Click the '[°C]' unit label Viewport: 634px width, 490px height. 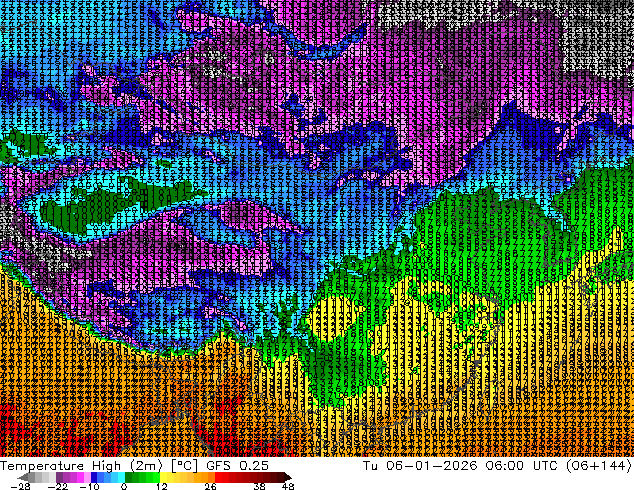point(184,466)
